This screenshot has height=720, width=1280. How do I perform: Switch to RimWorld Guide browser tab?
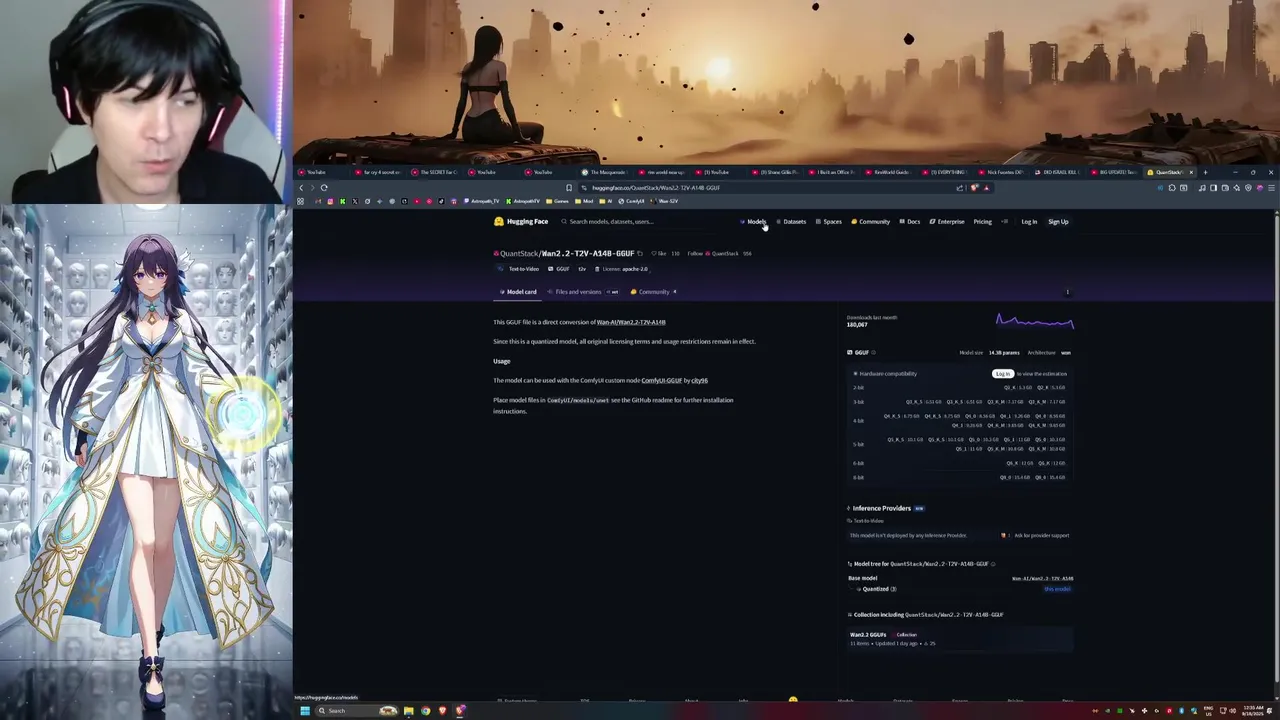tap(888, 172)
